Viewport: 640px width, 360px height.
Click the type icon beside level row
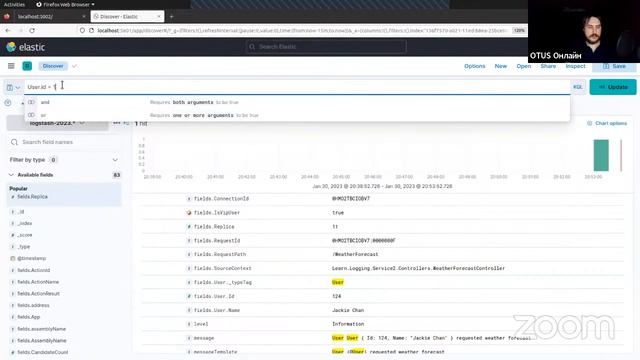[189, 324]
